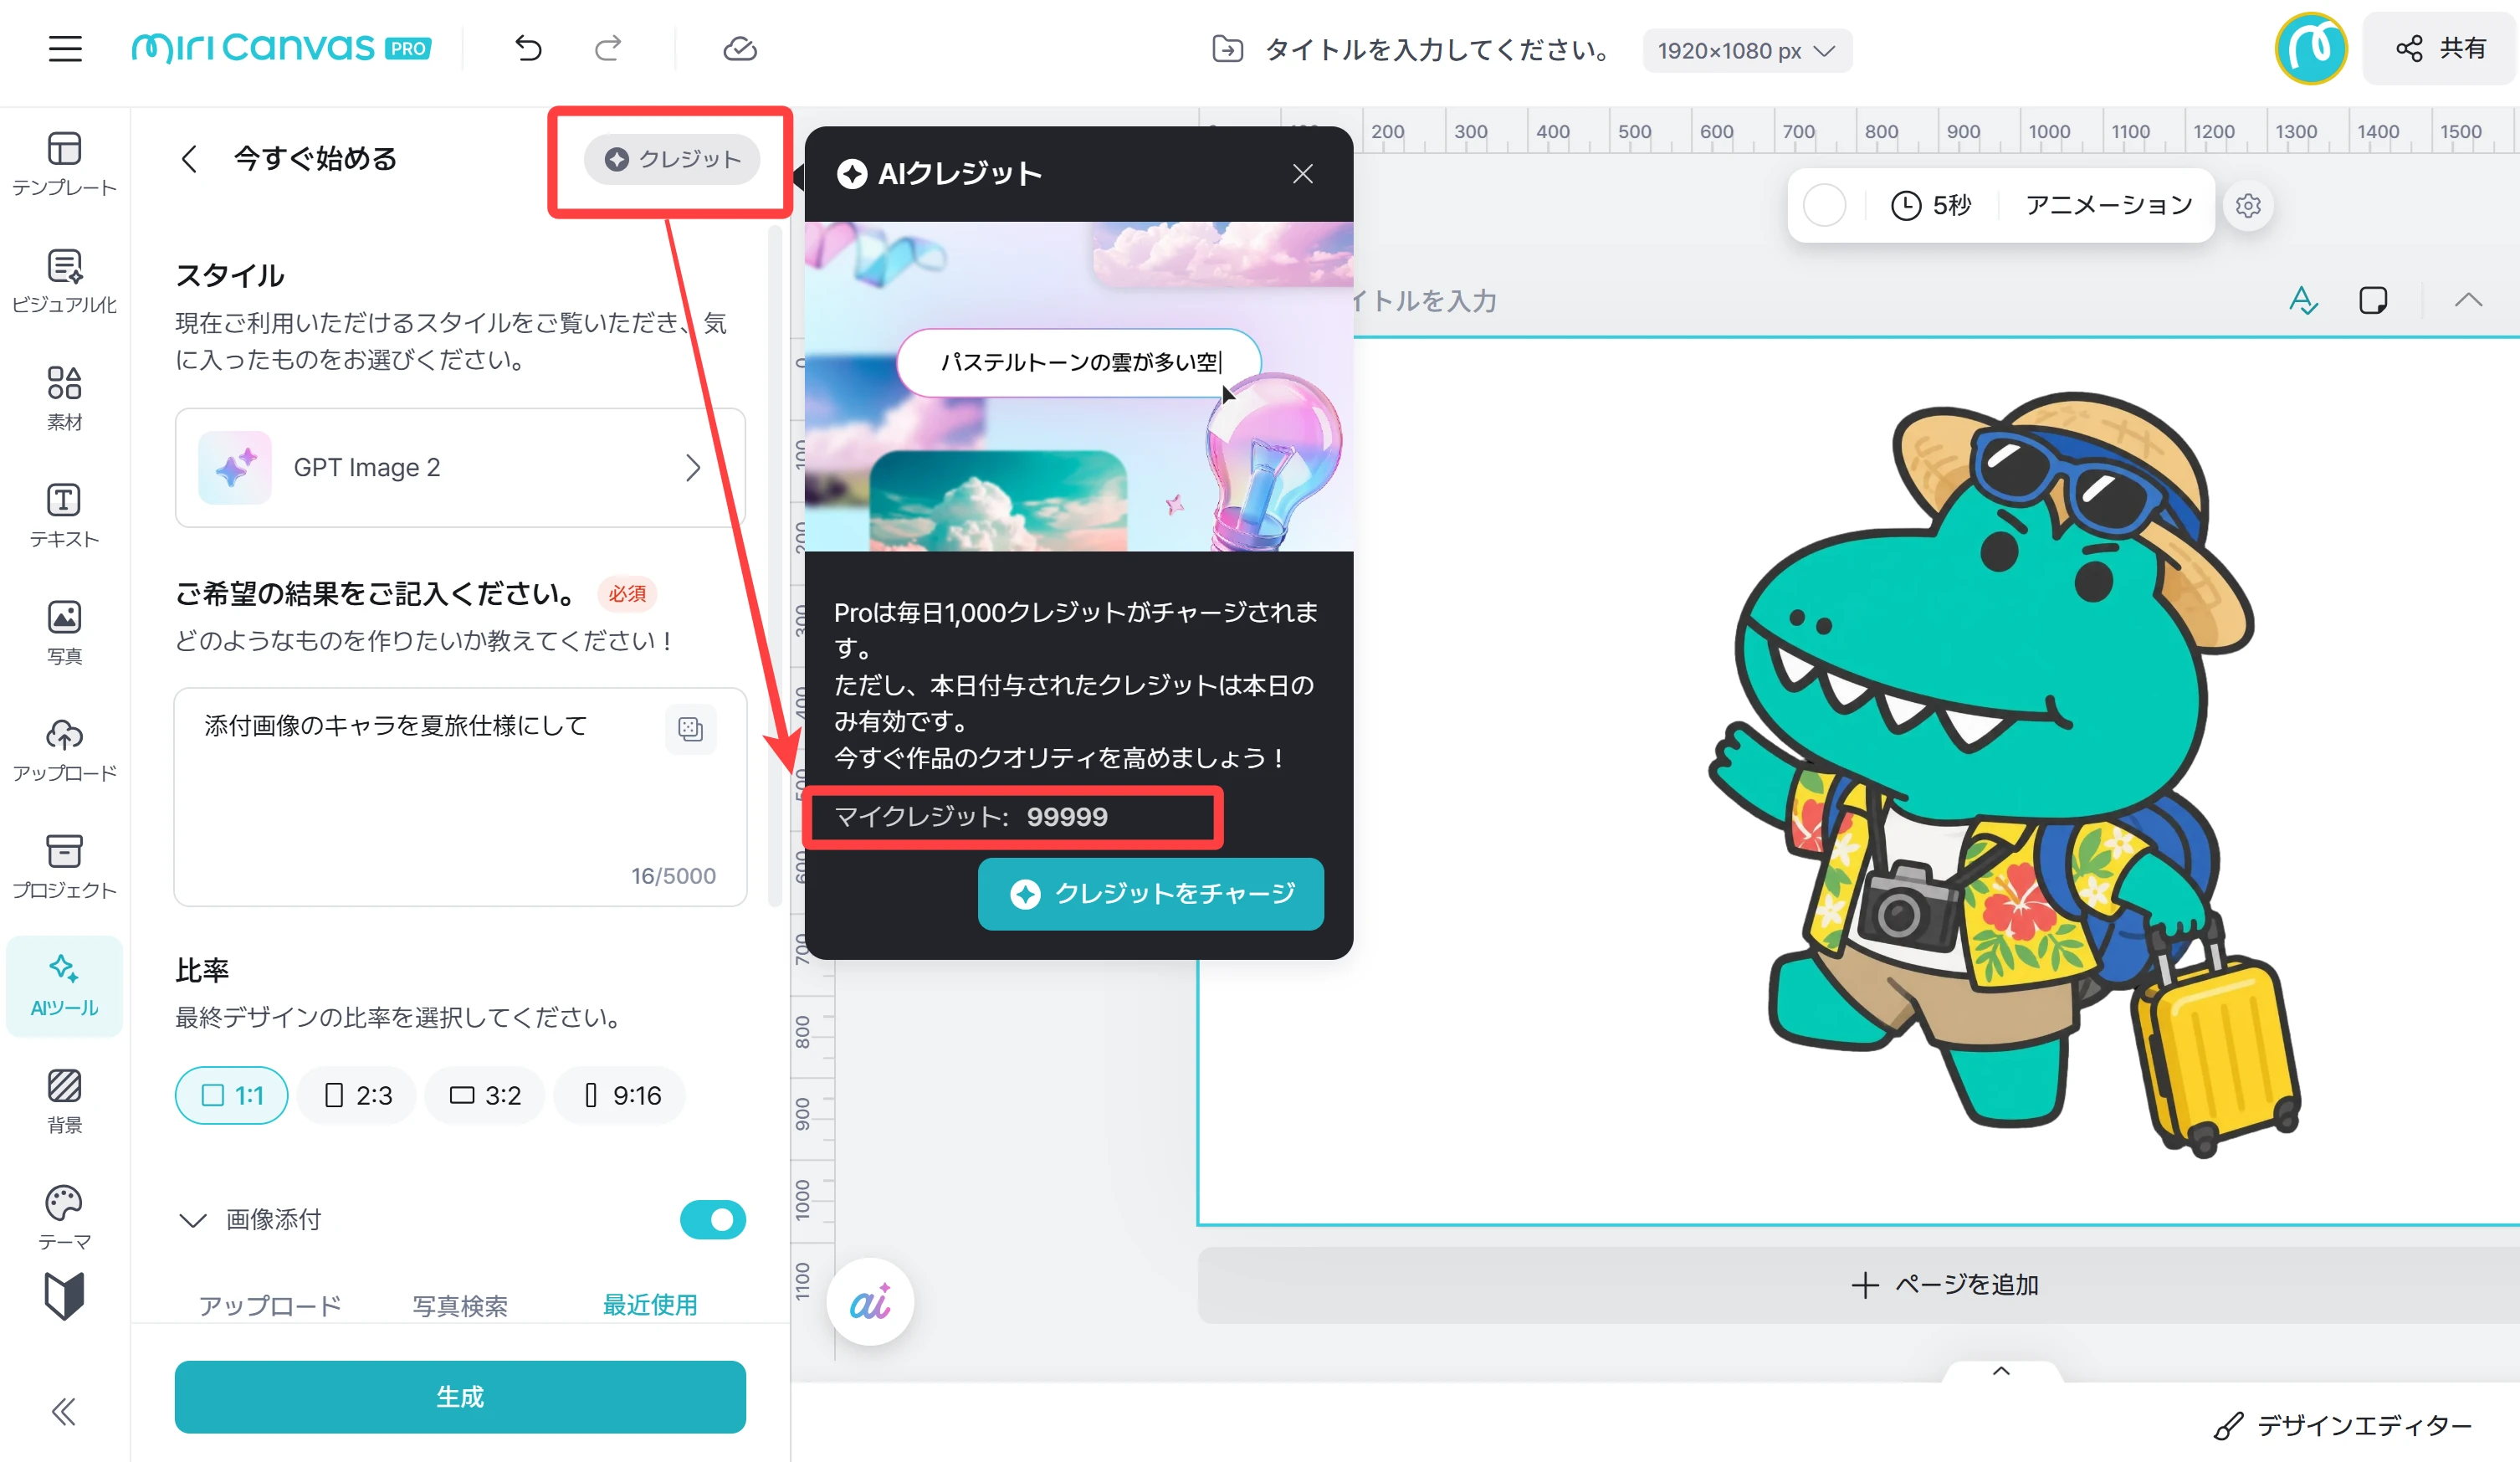This screenshot has width=2520, height=1462.
Task: Undo the last action
Action: pos(528,48)
